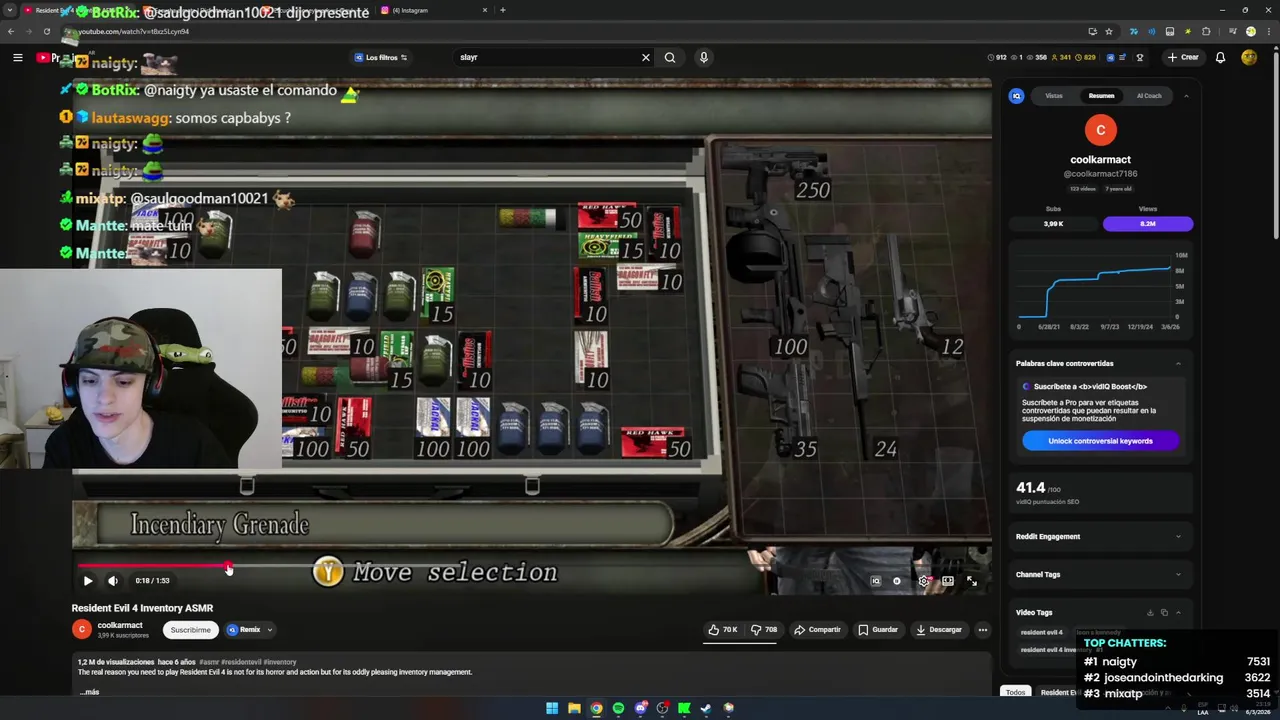The width and height of the screenshot is (1280, 720).
Task: Collapse the Video Tags section chevron
Action: [1178, 613]
